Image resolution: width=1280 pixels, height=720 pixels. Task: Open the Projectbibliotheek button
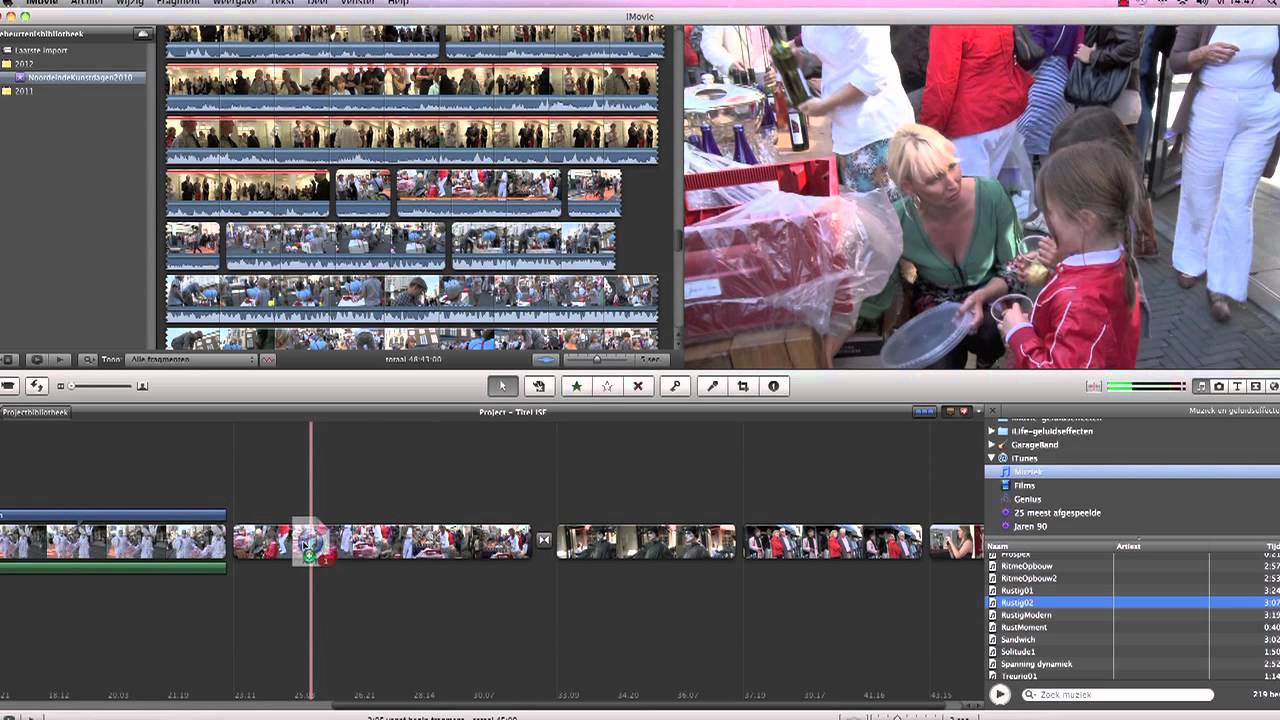[35, 412]
